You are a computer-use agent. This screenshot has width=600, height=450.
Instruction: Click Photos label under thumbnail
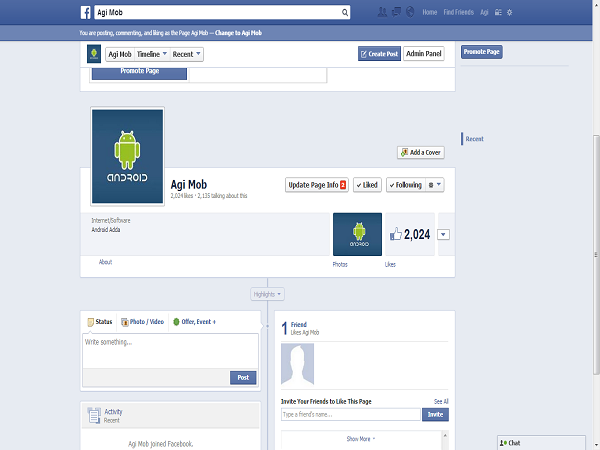[x=340, y=264]
